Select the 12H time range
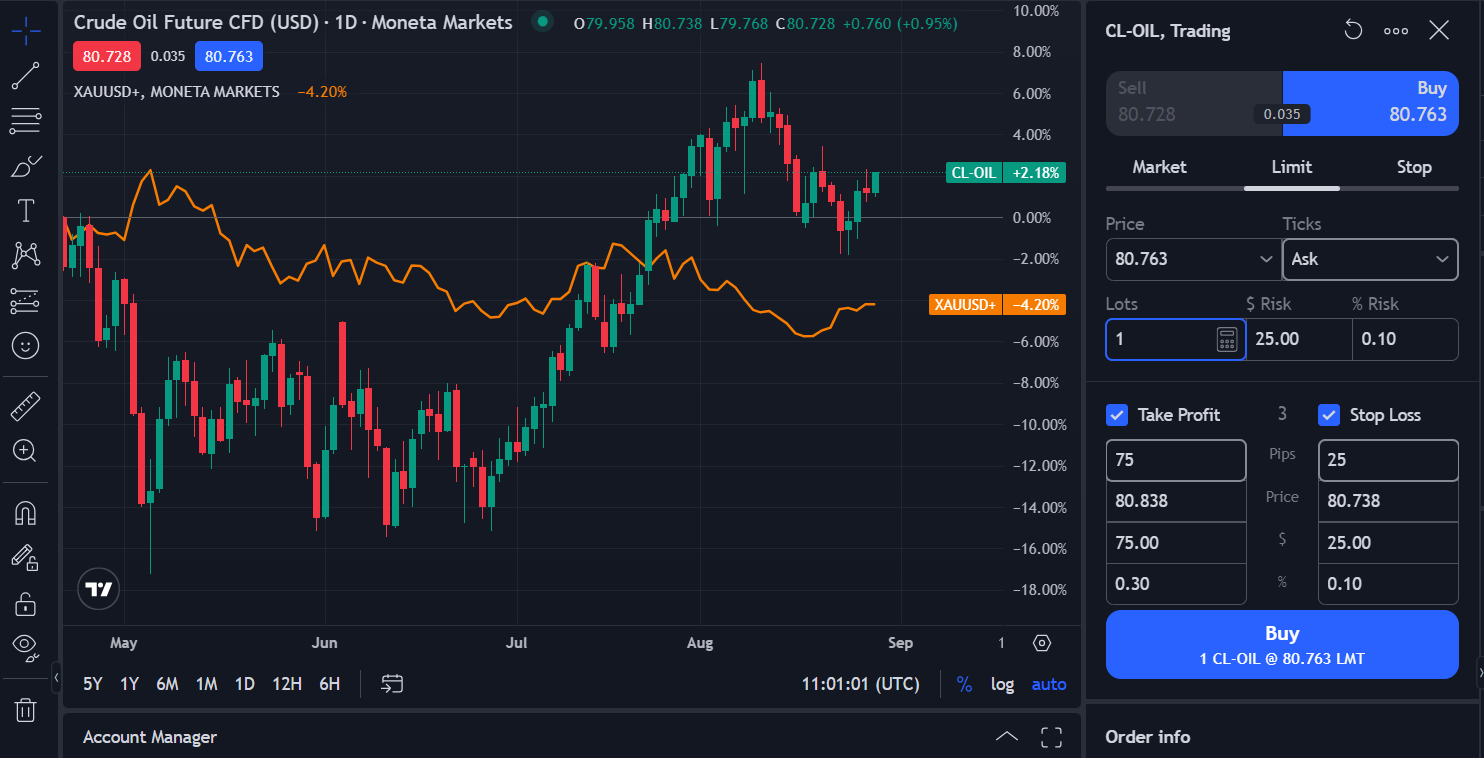This screenshot has width=1484, height=758. pyautogui.click(x=287, y=684)
